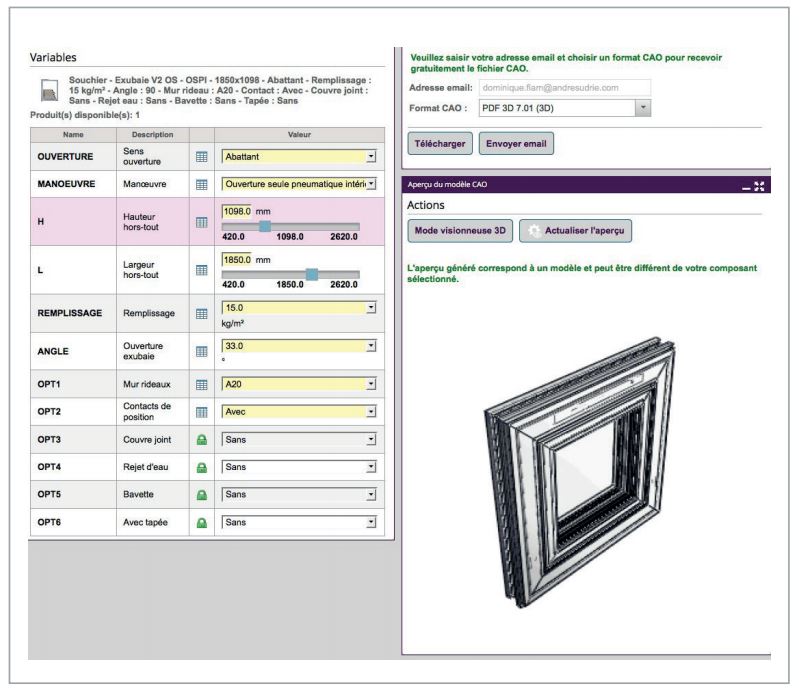Image resolution: width=799 pixels, height=692 pixels.
Task: Click the OPT6 name cell
Action: point(73,522)
